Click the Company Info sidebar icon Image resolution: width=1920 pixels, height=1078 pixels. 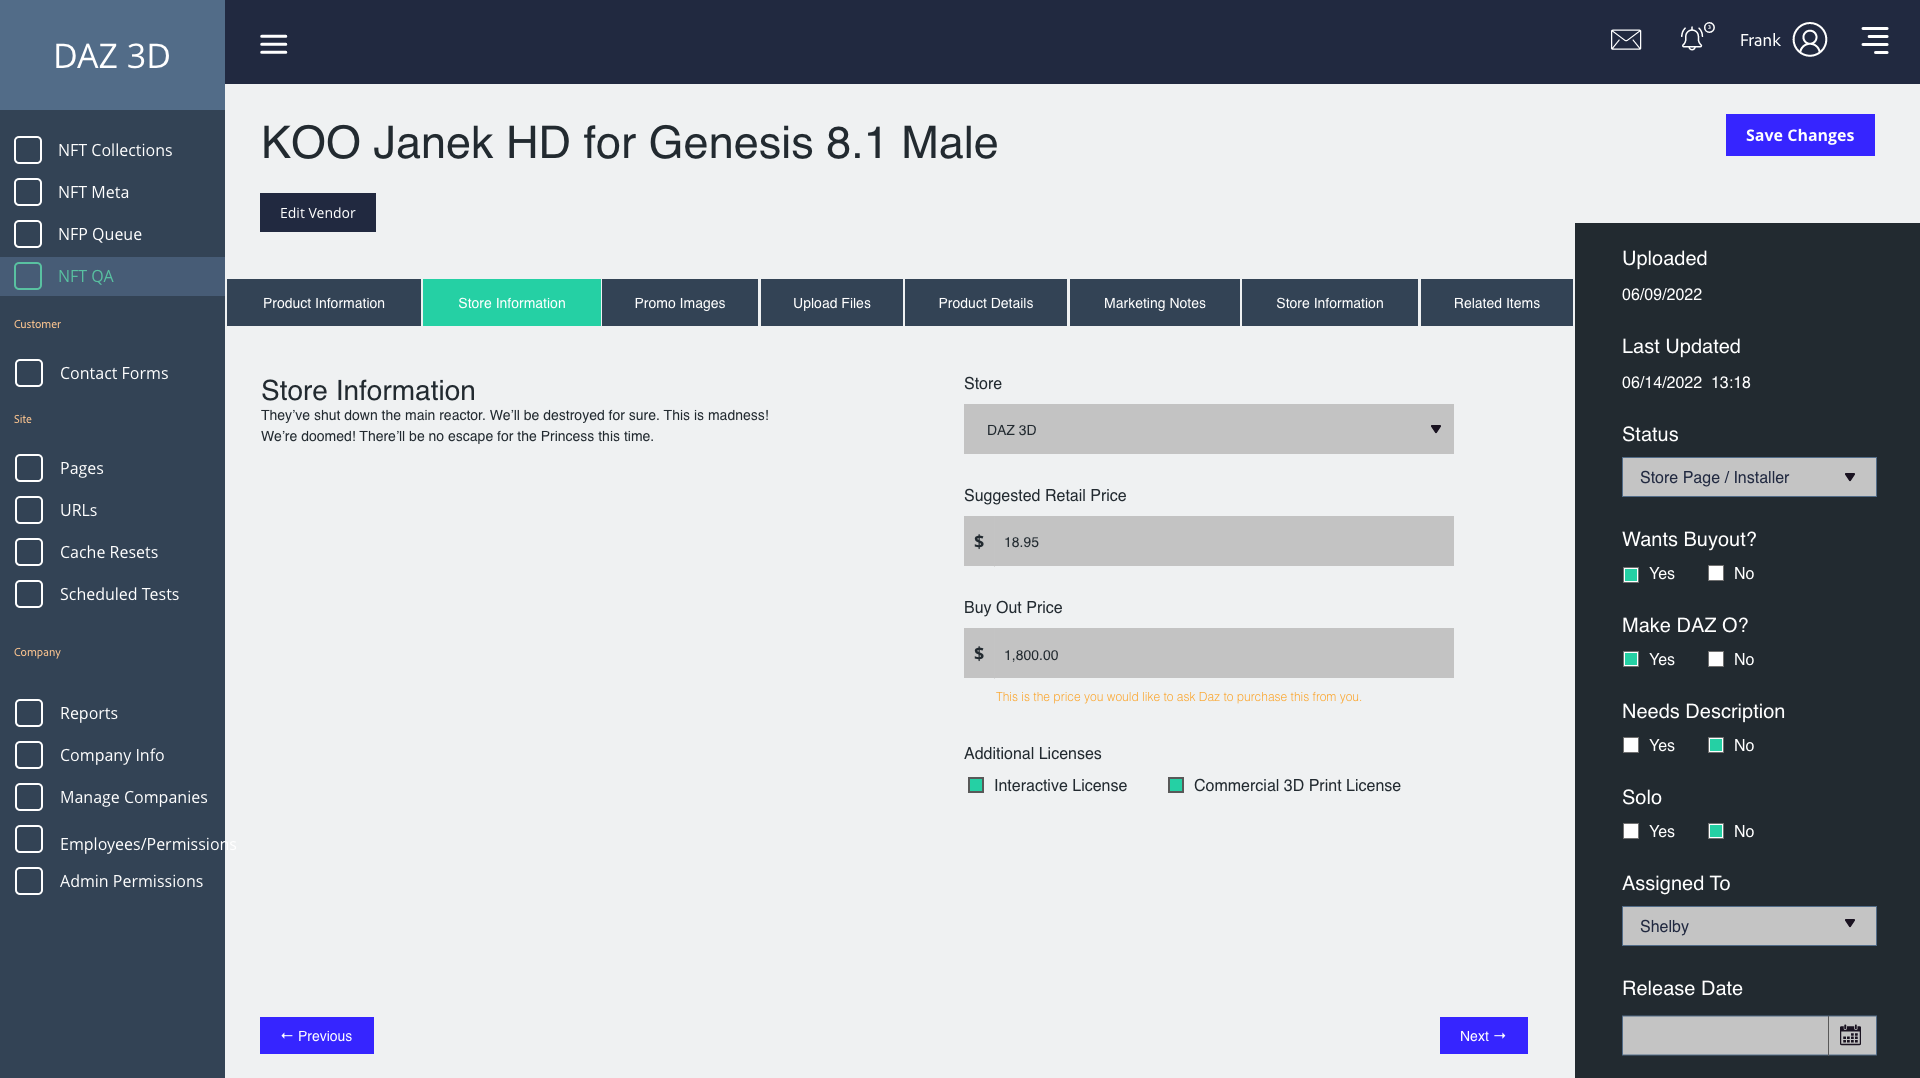(29, 755)
